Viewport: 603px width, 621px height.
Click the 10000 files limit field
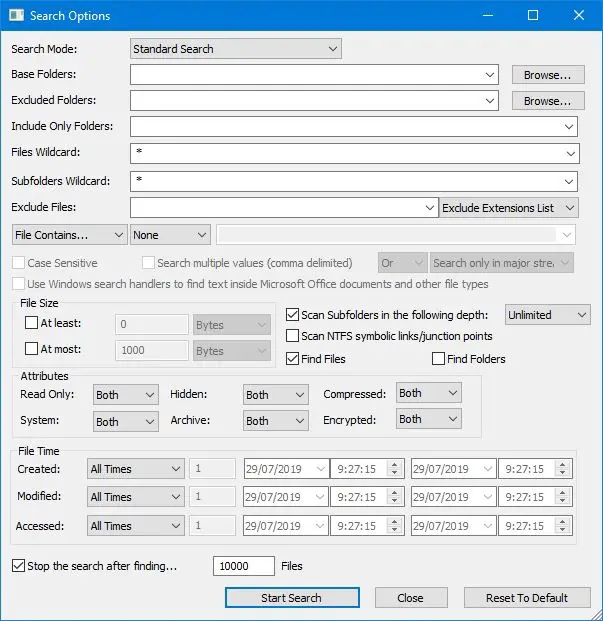click(243, 566)
